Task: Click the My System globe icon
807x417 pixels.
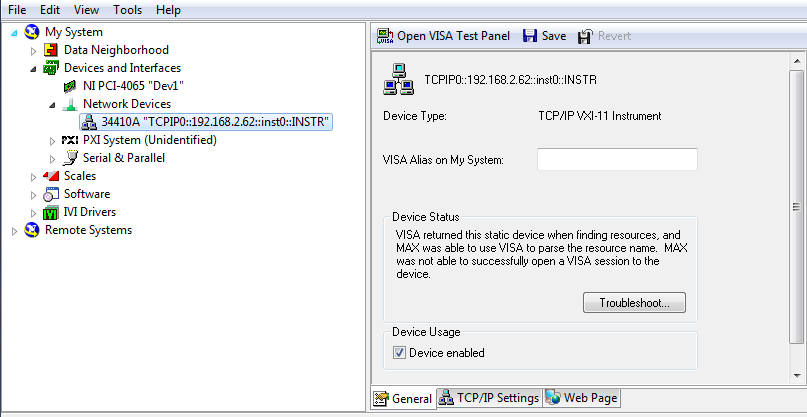Action: [32, 32]
